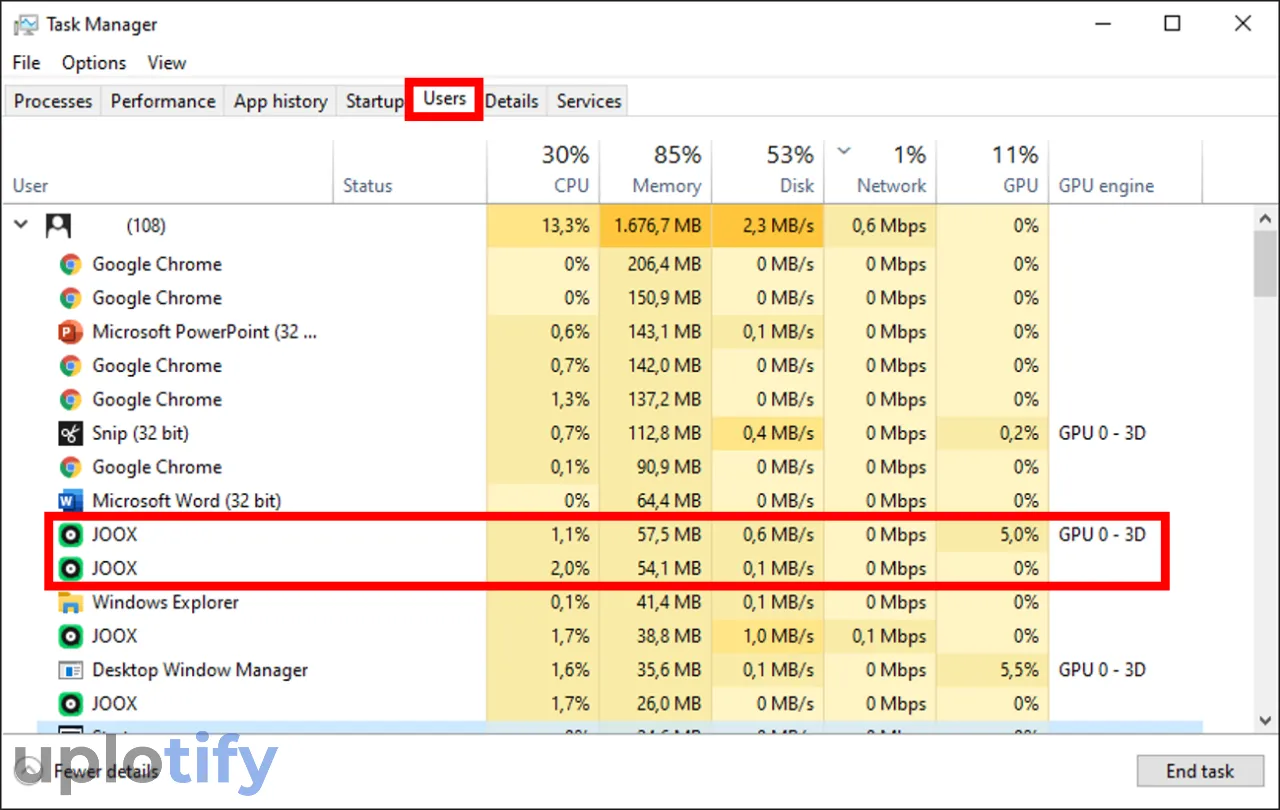Click the 0,6 Mbps network cell
Screen dimensions: 1280x810
[x=880, y=226]
